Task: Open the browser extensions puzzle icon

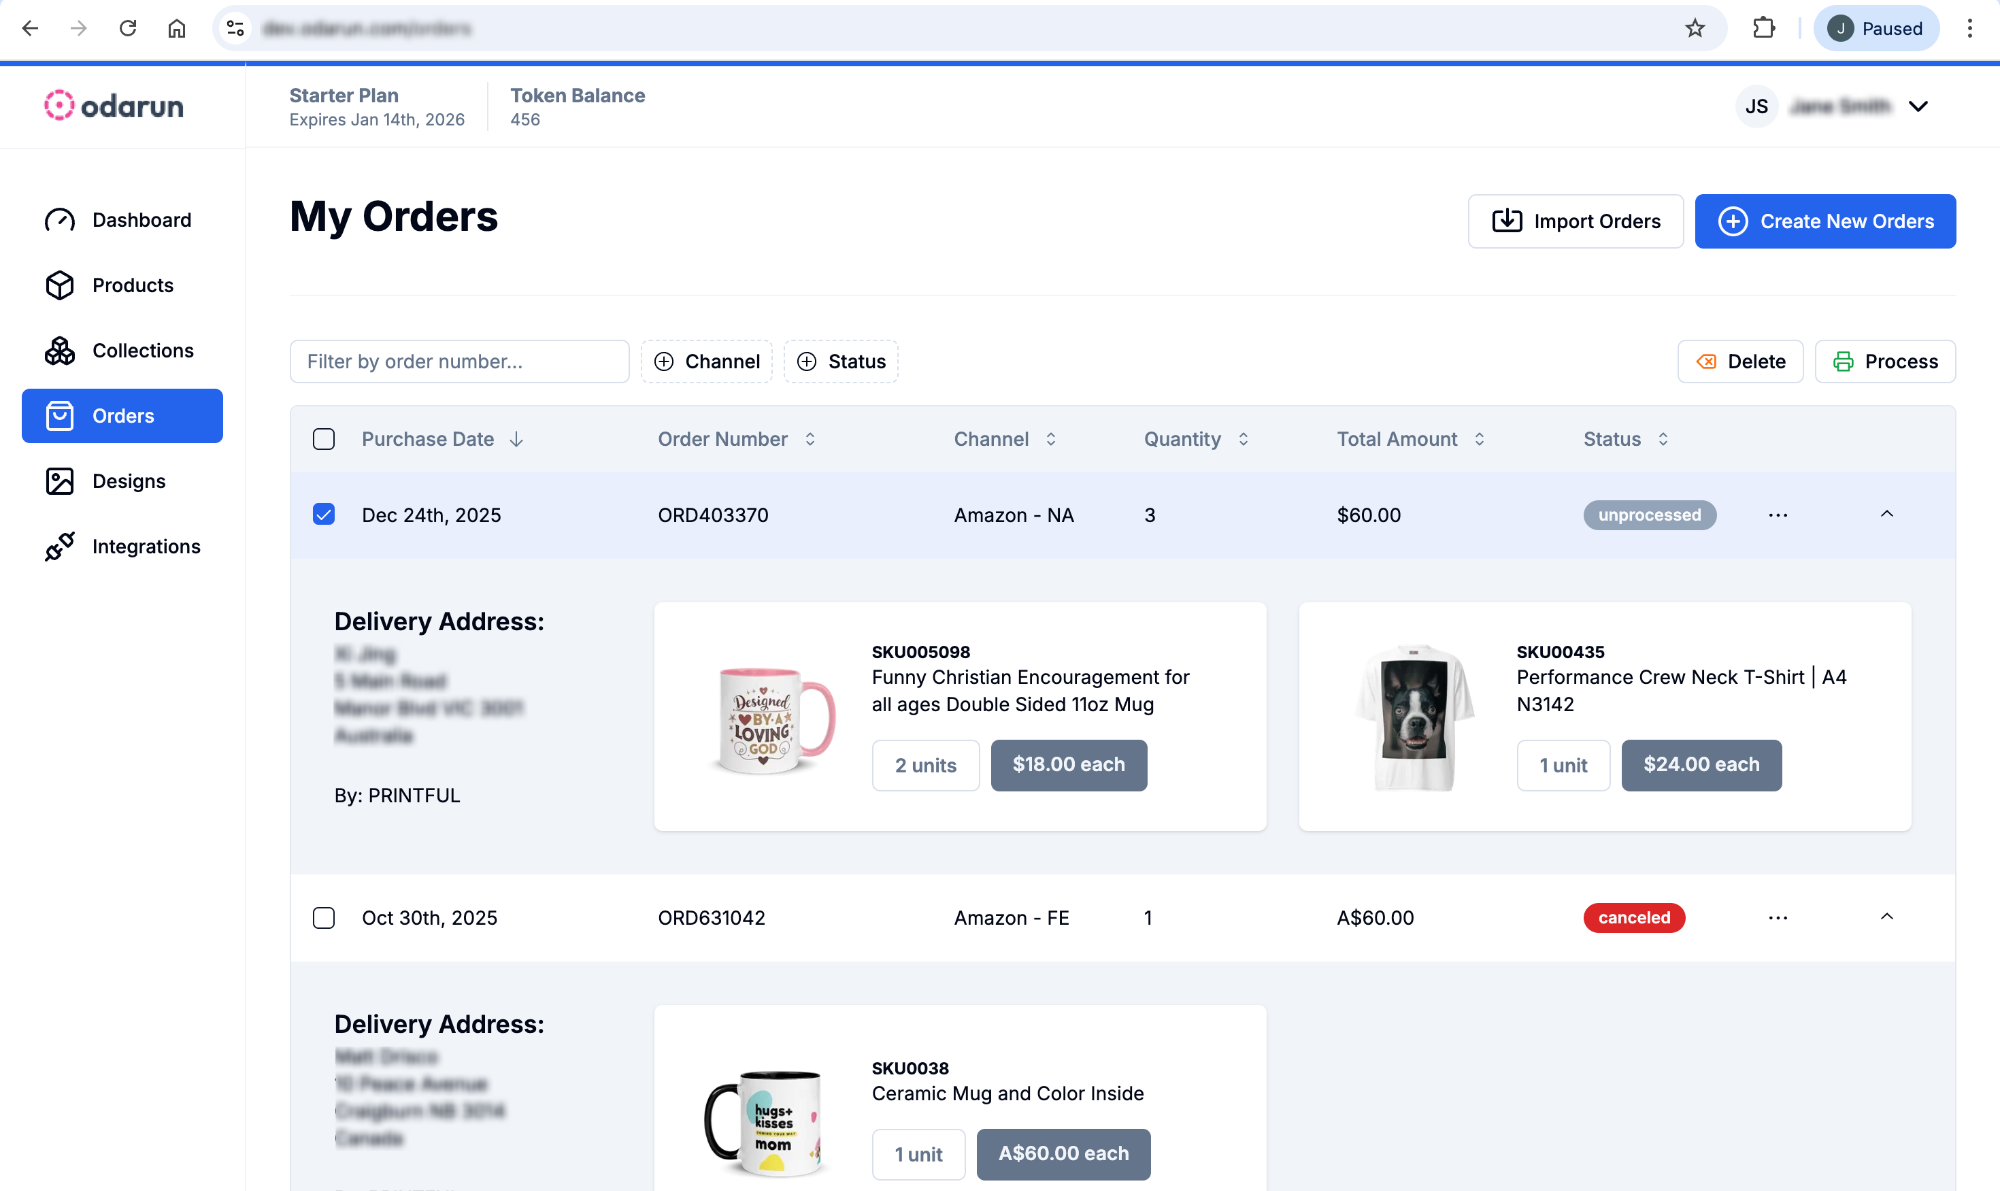Action: pyautogui.click(x=1763, y=28)
